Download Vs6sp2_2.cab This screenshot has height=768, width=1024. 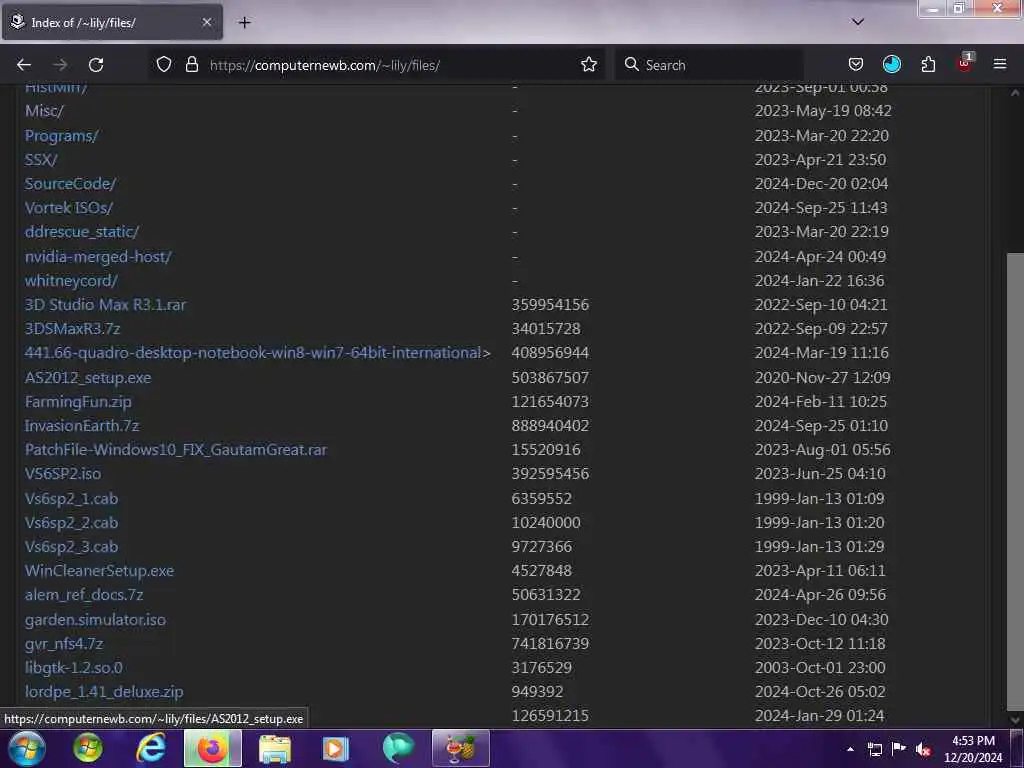(71, 523)
